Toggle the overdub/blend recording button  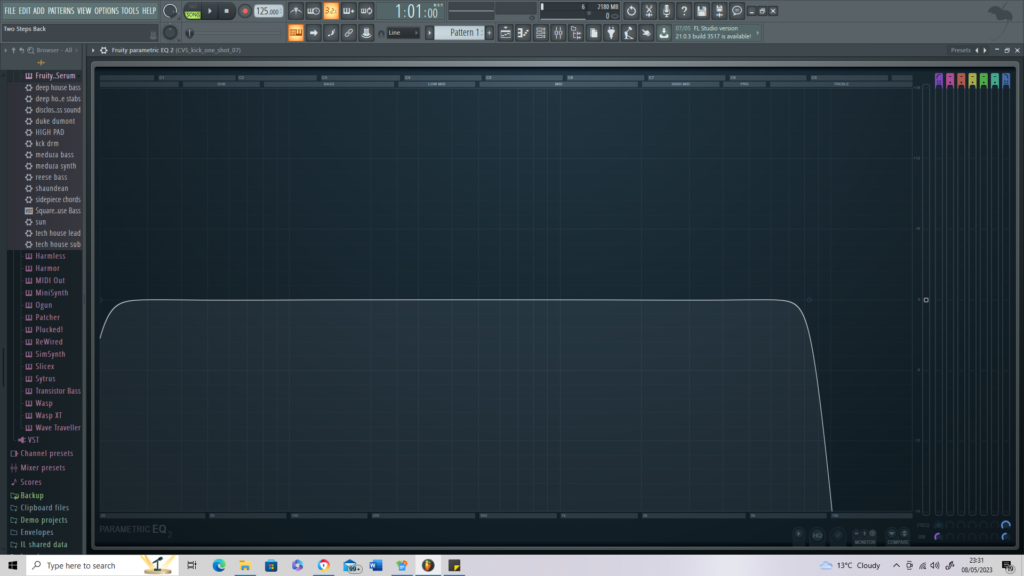(349, 10)
